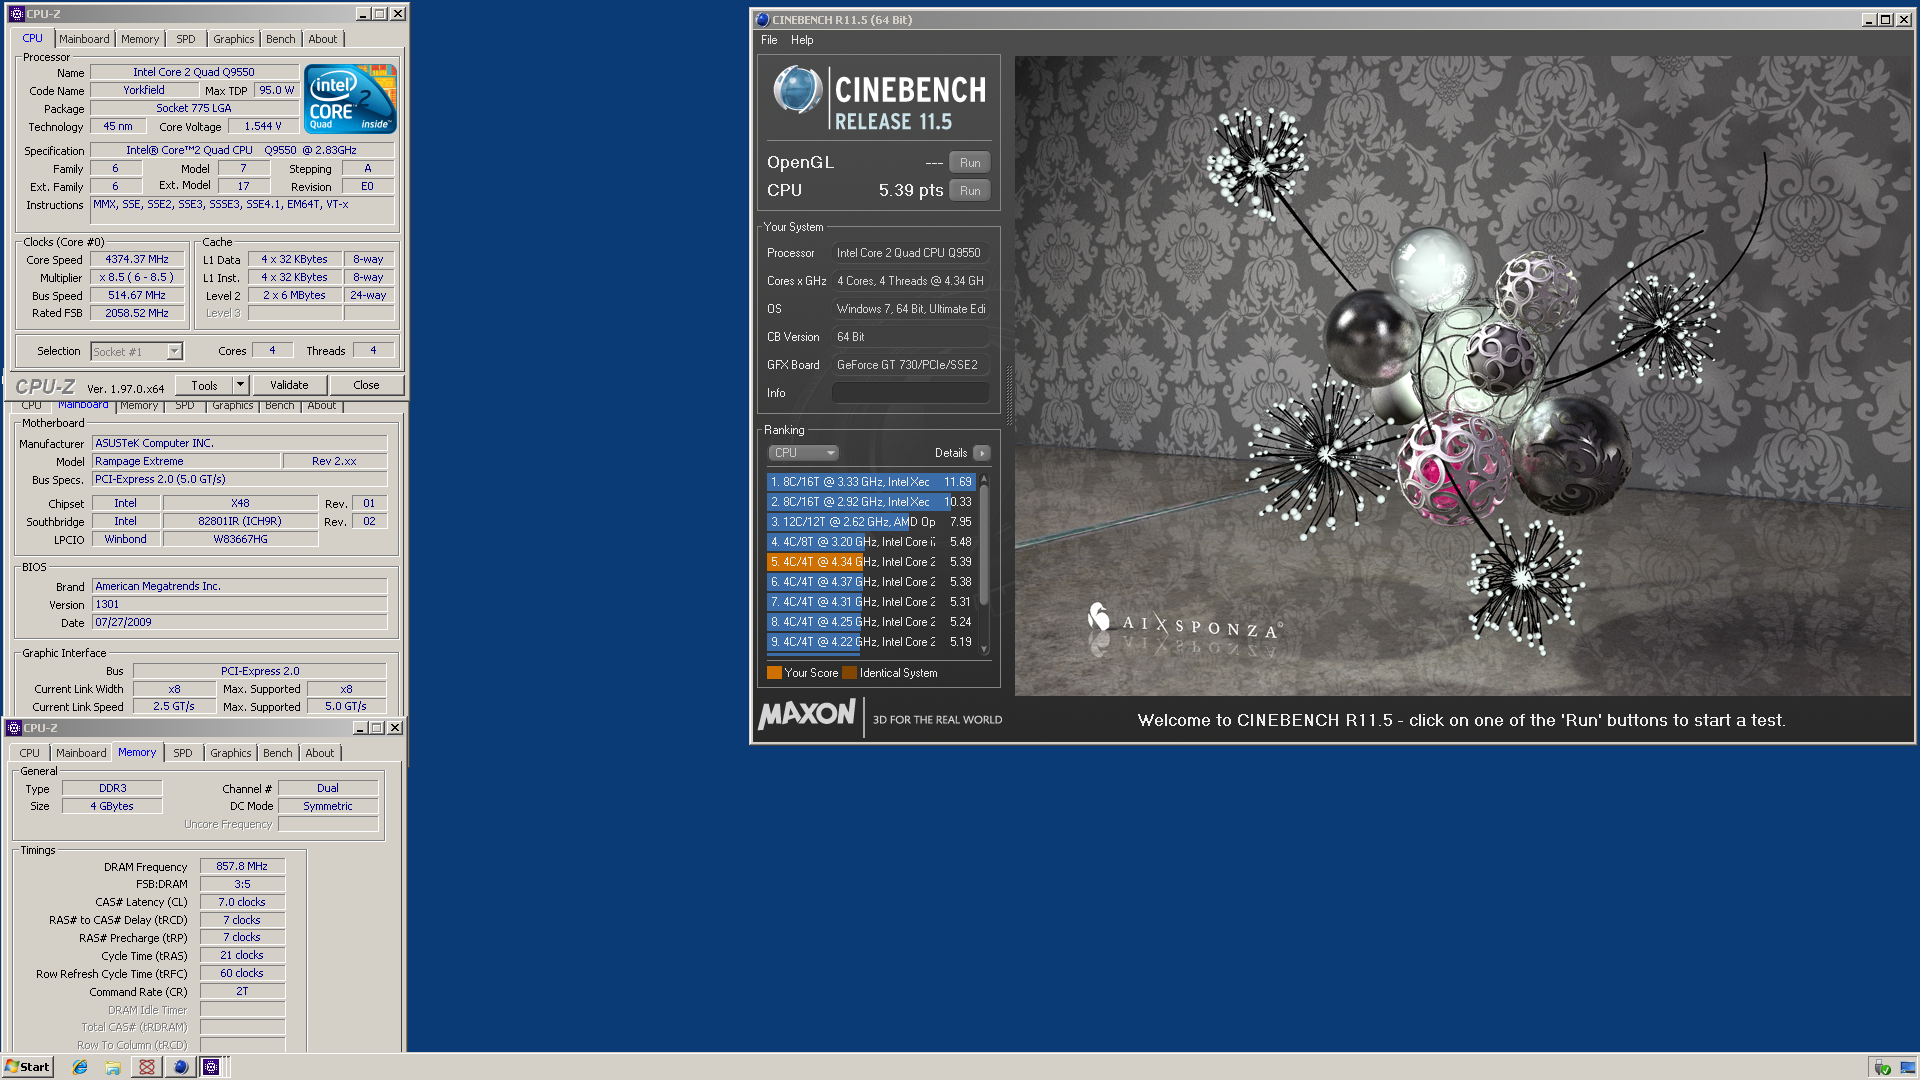Click the motherboard model Rampage Extreme
This screenshot has height=1080, width=1920.
[186, 461]
